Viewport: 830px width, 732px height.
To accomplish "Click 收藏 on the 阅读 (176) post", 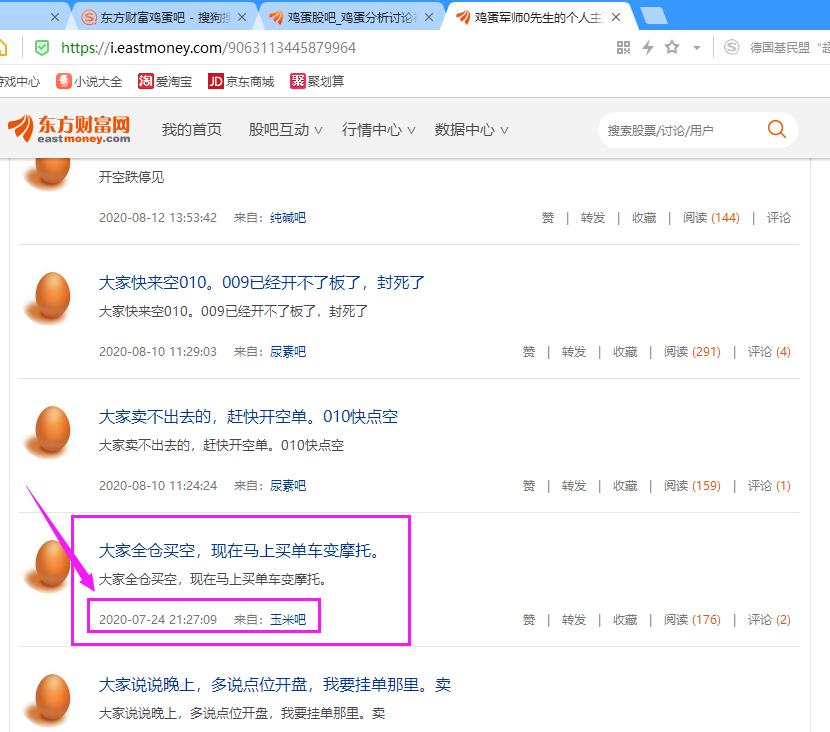I will click(625, 619).
